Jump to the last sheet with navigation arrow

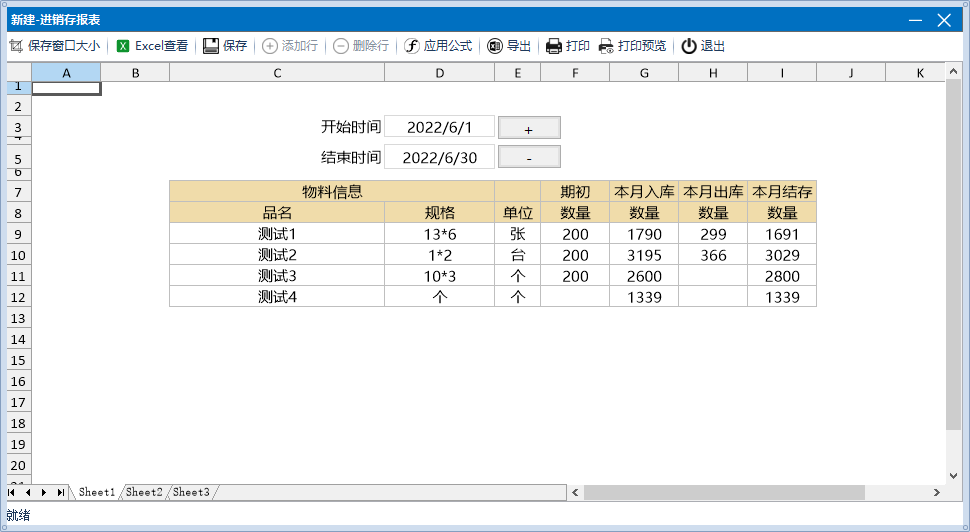tap(61, 492)
